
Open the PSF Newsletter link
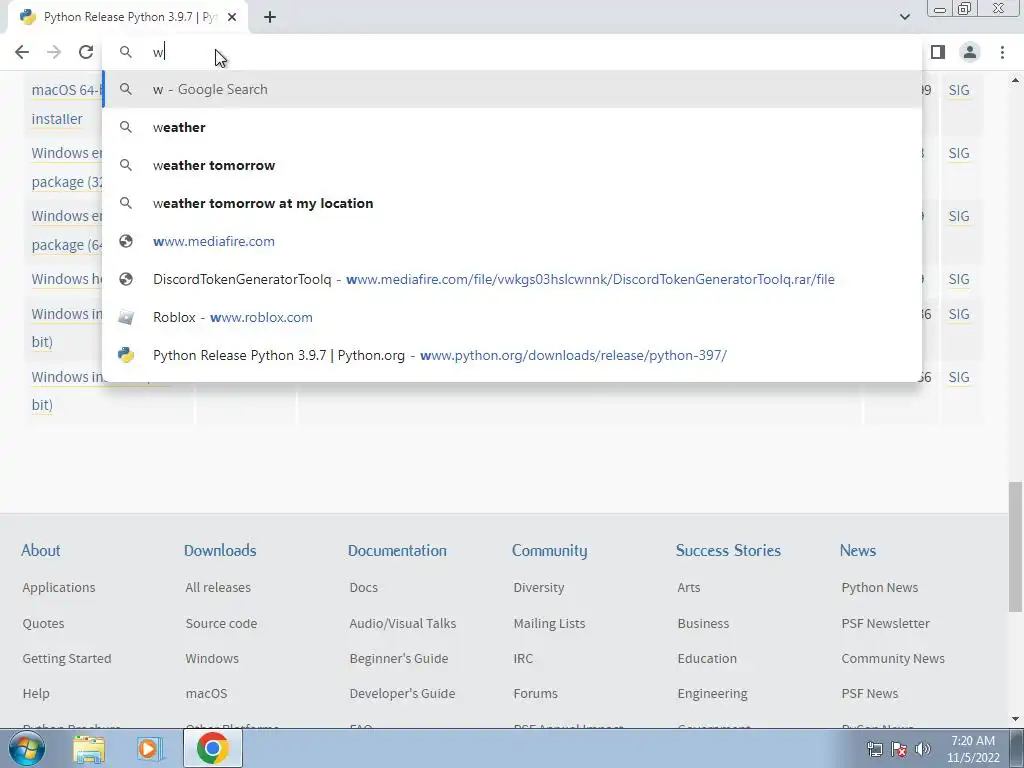tap(886, 624)
